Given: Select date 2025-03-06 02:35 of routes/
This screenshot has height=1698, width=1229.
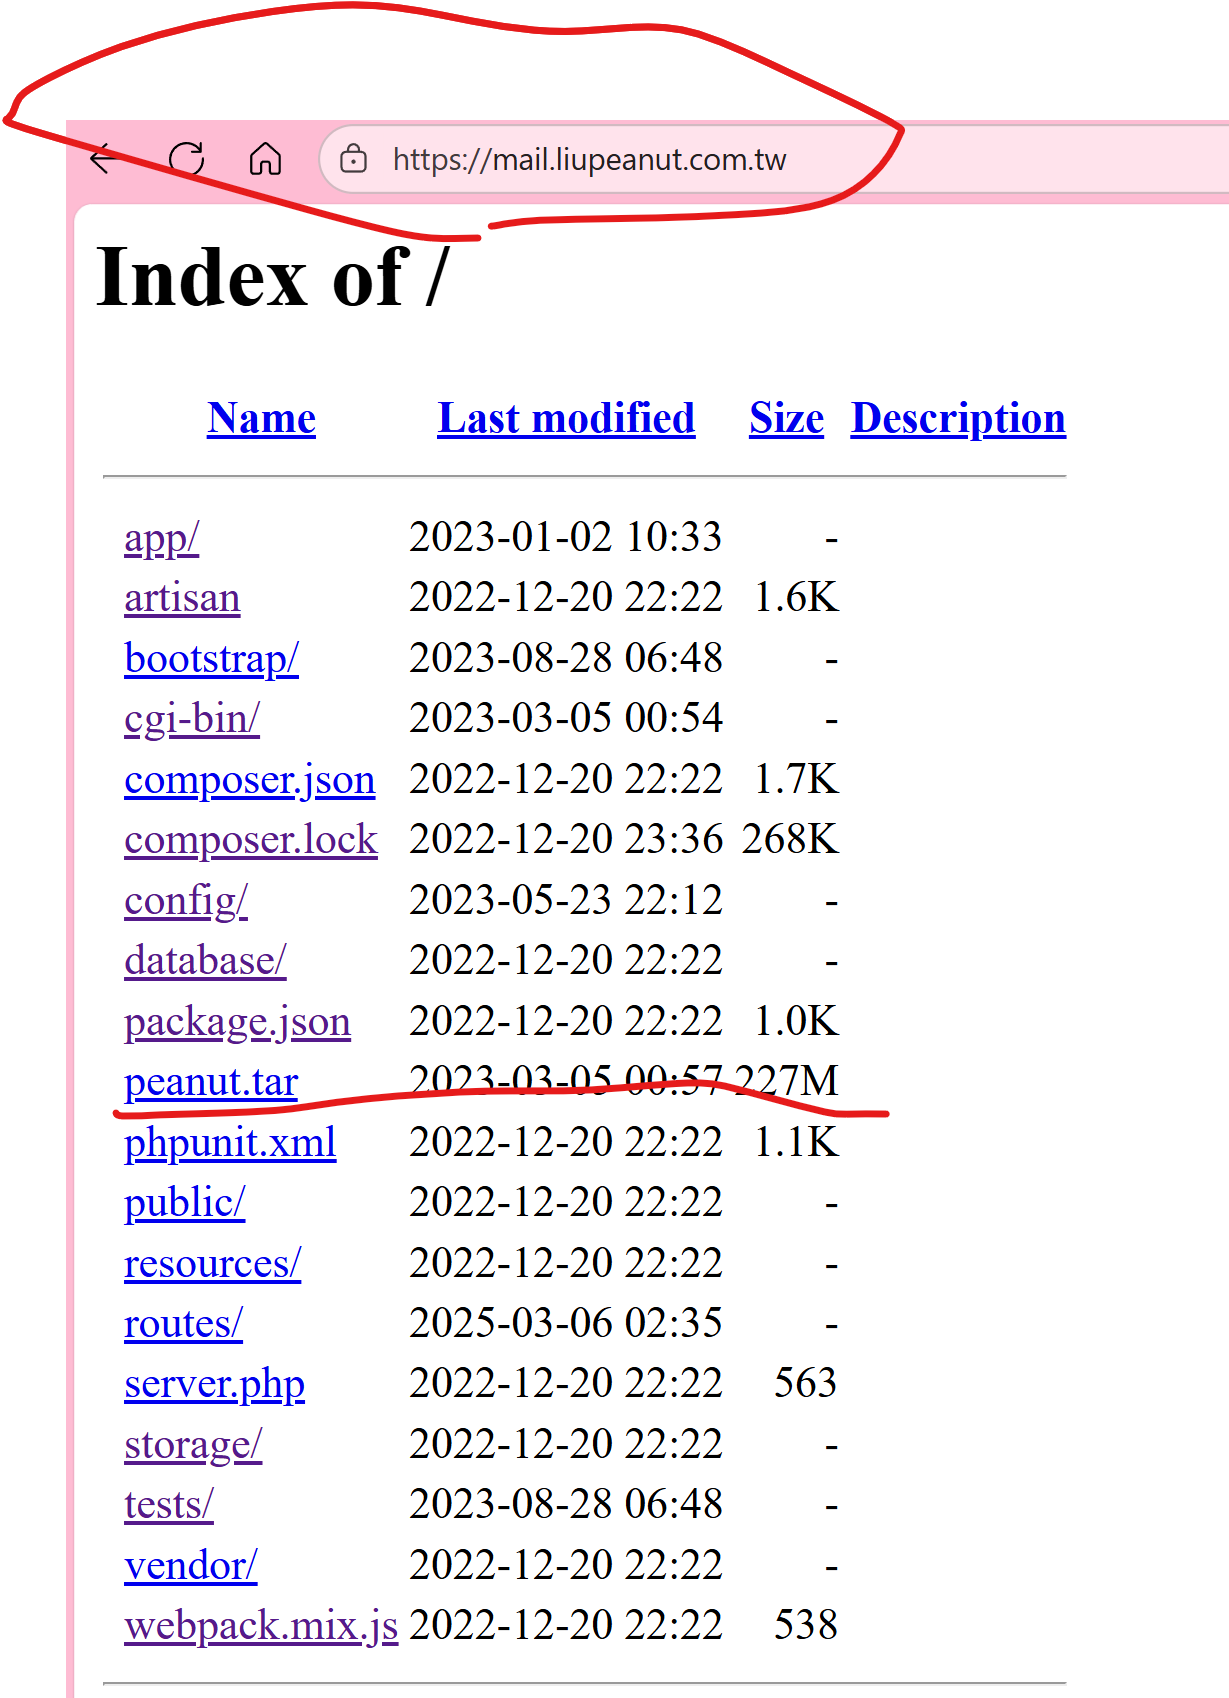Looking at the screenshot, I should [x=566, y=1323].
